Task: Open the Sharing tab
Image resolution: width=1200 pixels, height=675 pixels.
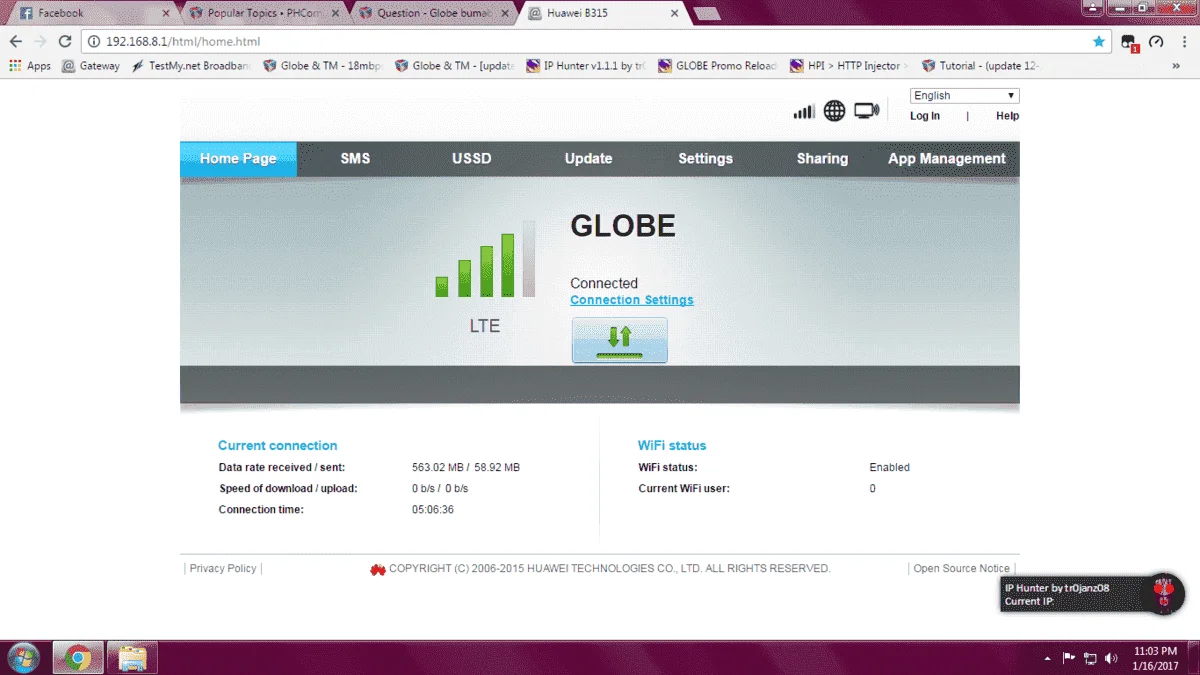Action: 822,158
